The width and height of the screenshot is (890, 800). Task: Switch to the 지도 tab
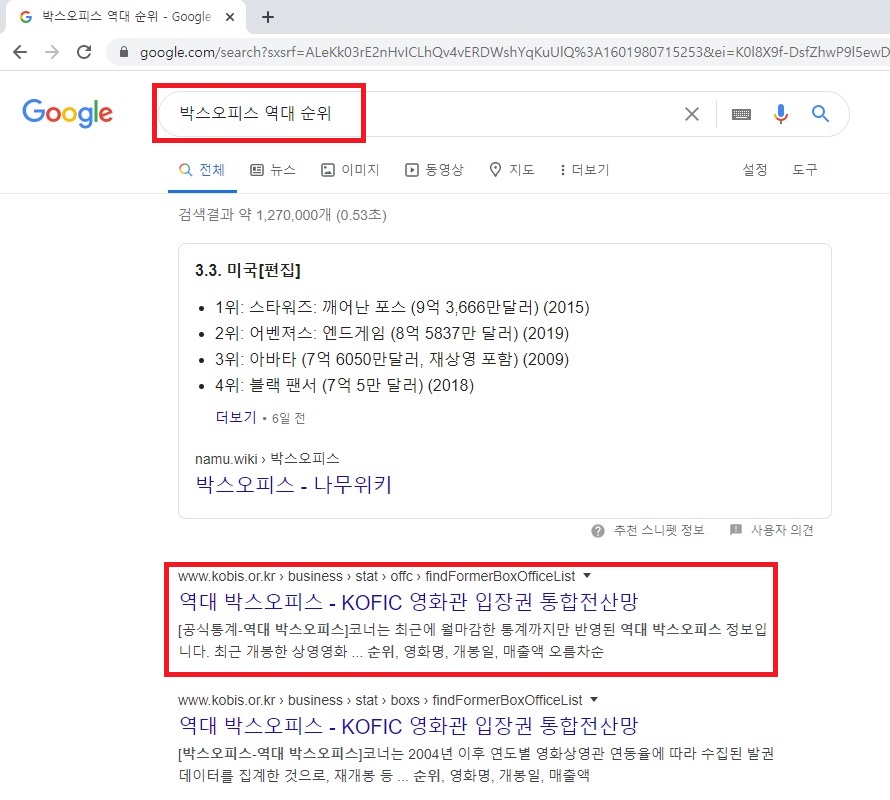tap(512, 170)
